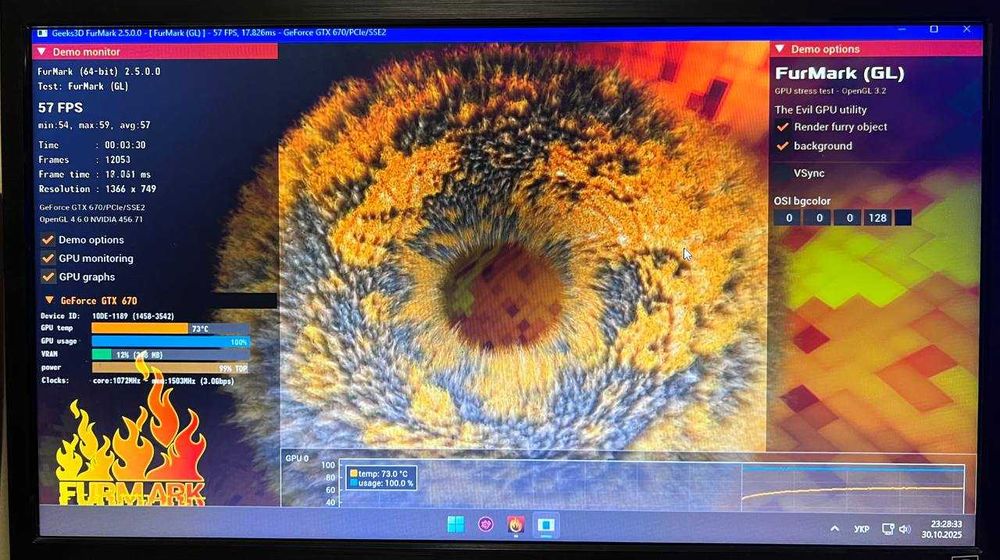Click the second OSI bgcolor value field
The image size is (1000, 560).
(819, 217)
